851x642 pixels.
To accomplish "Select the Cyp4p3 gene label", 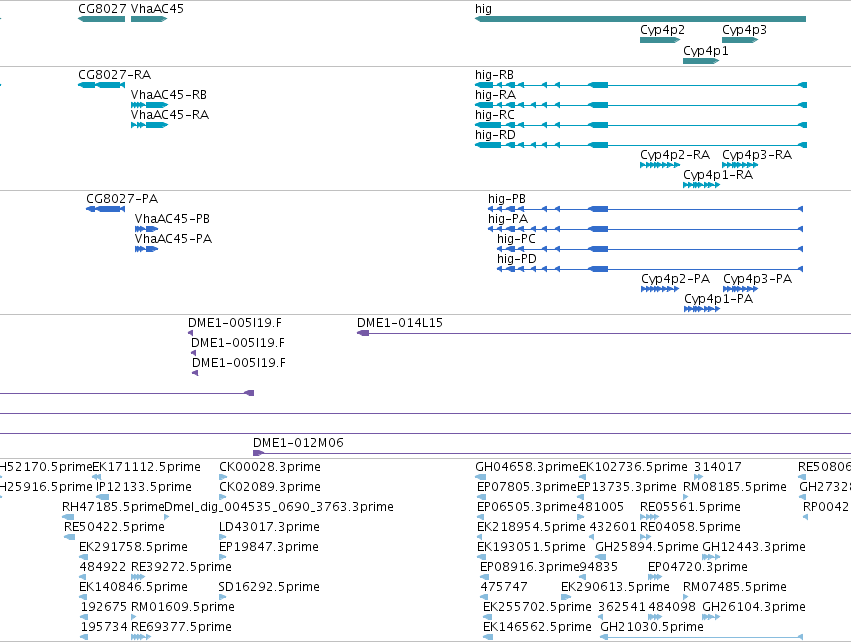I will (x=744, y=30).
